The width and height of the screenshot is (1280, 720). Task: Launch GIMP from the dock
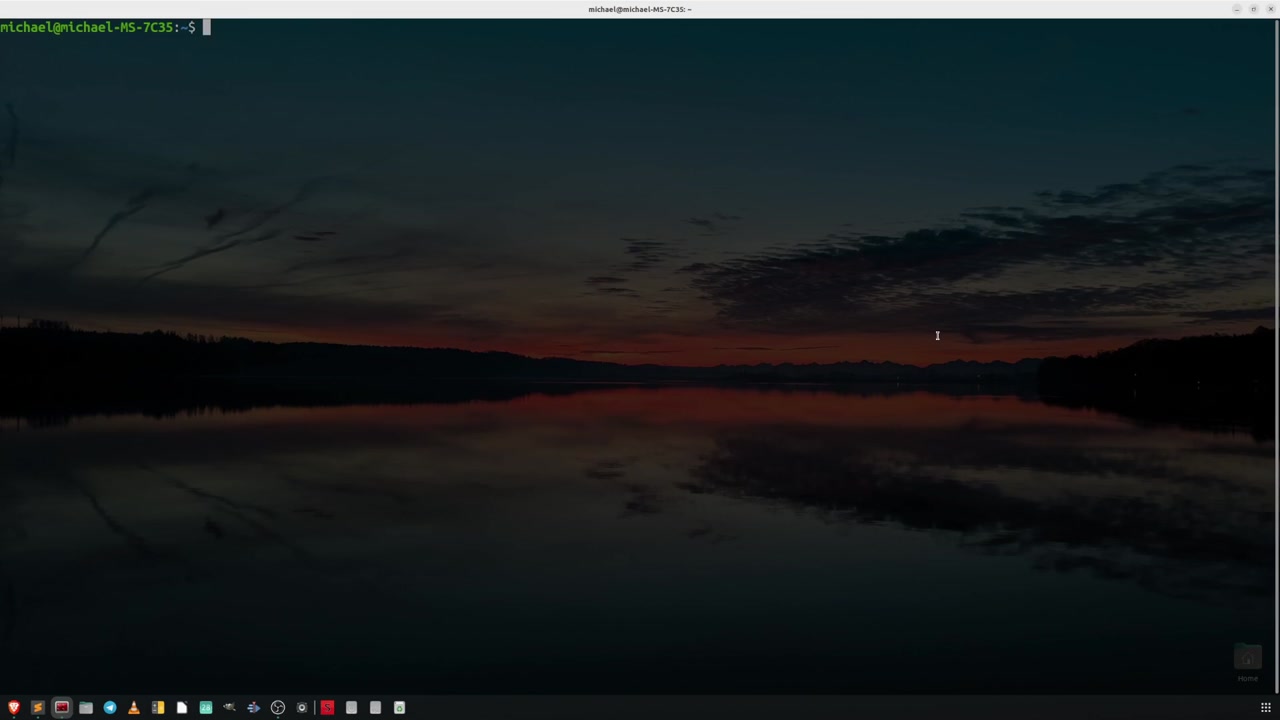(x=230, y=708)
